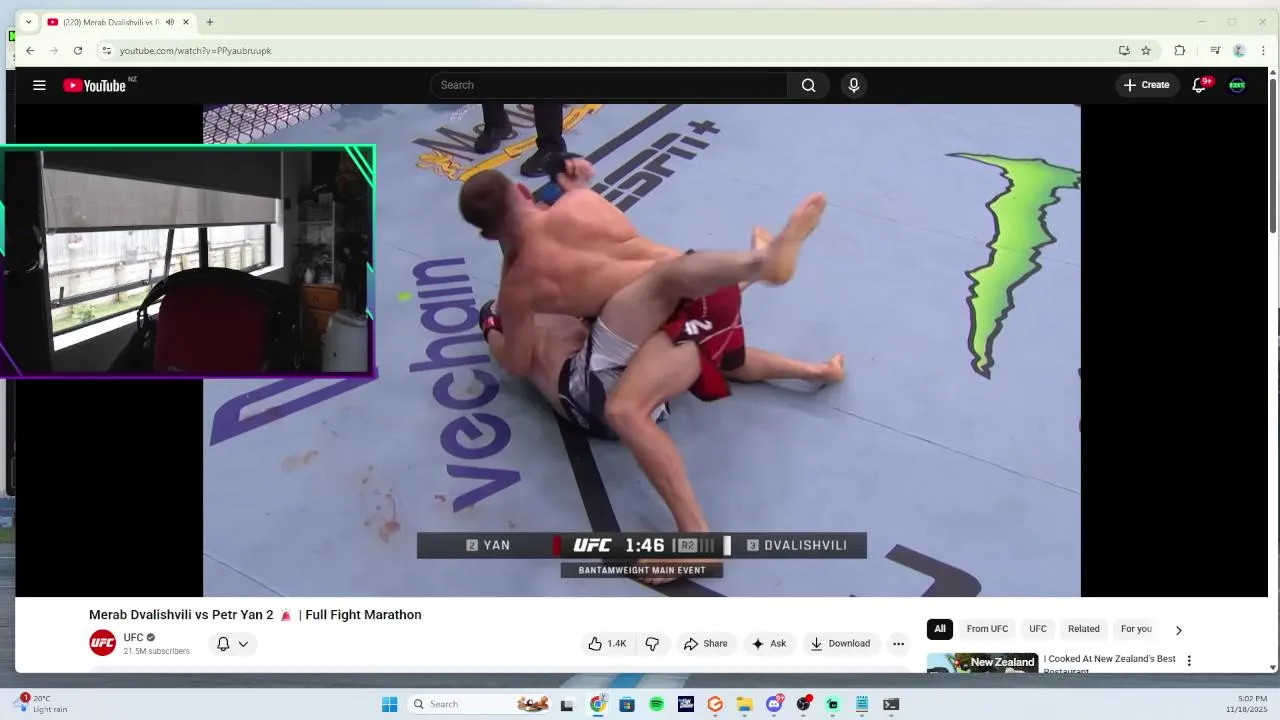Screen dimensions: 1280x720
Task: Share the video
Action: click(x=706, y=644)
